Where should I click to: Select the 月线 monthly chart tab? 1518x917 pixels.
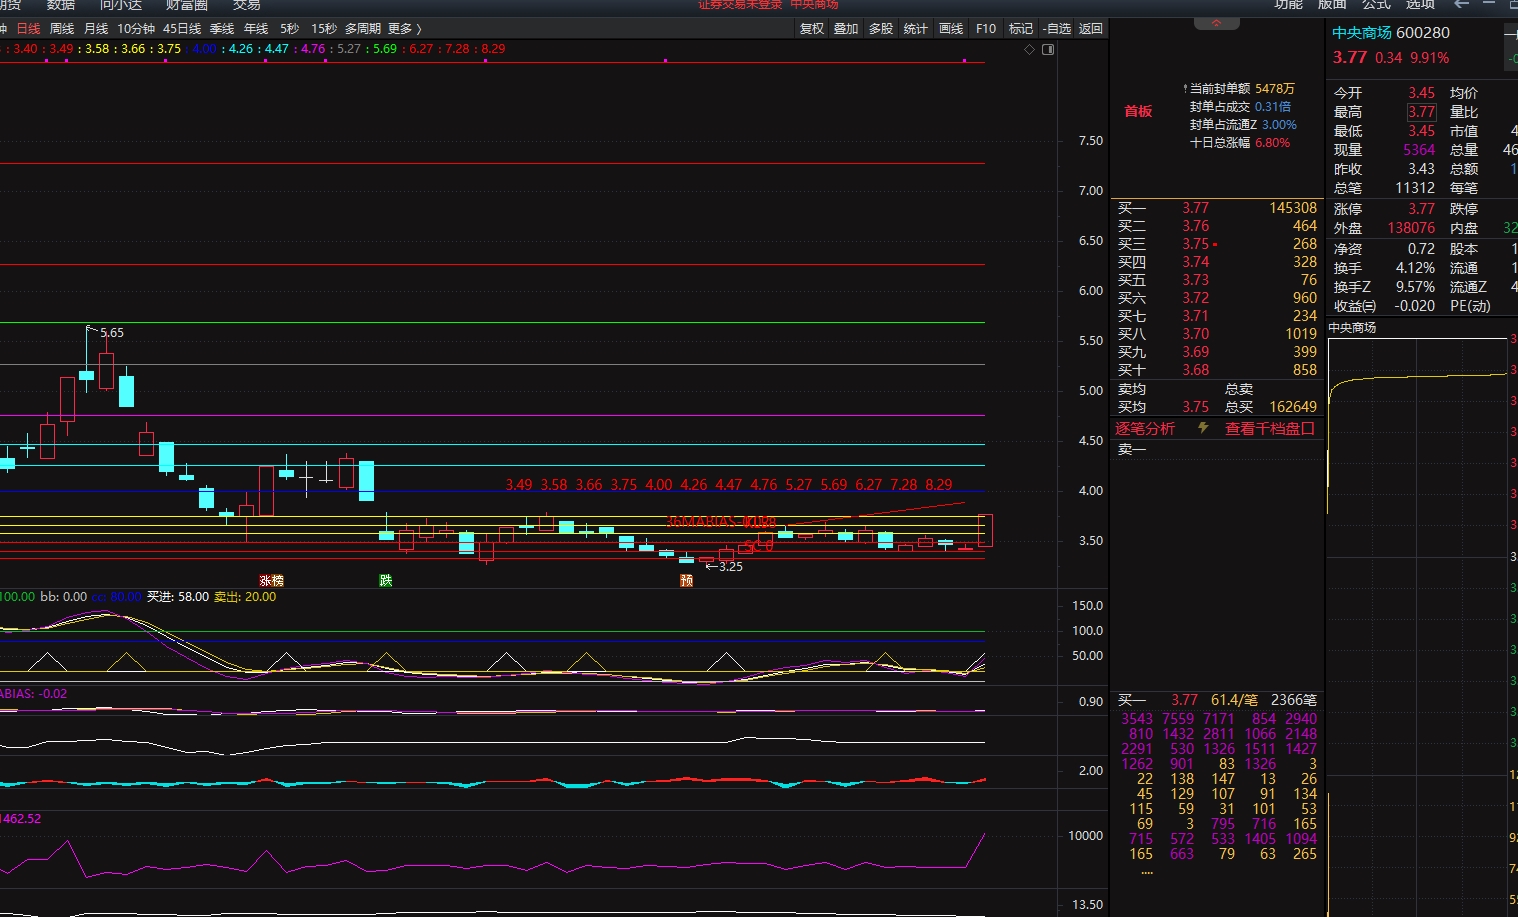pyautogui.click(x=96, y=29)
